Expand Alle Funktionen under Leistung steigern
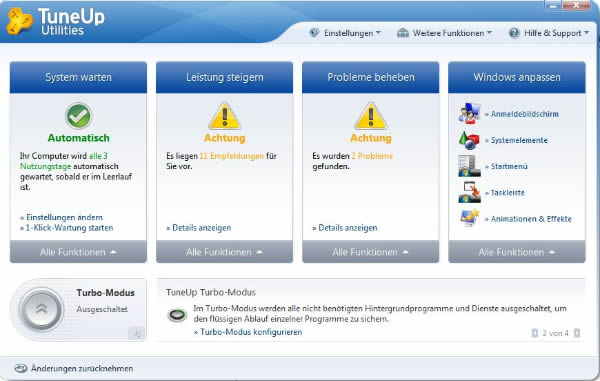This screenshot has height=381, width=600. tap(225, 252)
